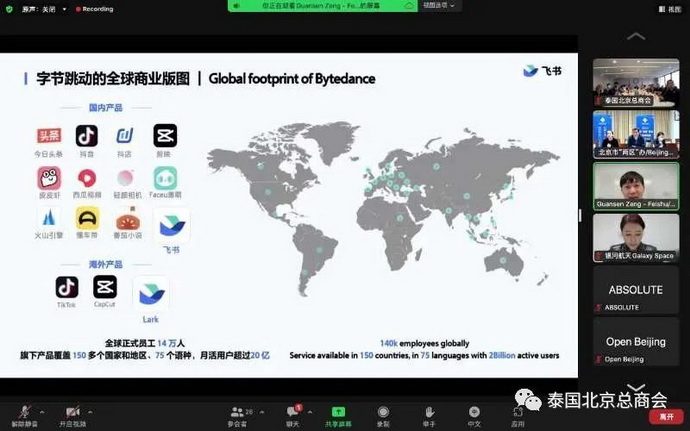Select the Open Beijing participant tile
690x431 pixels.
(x=636, y=342)
